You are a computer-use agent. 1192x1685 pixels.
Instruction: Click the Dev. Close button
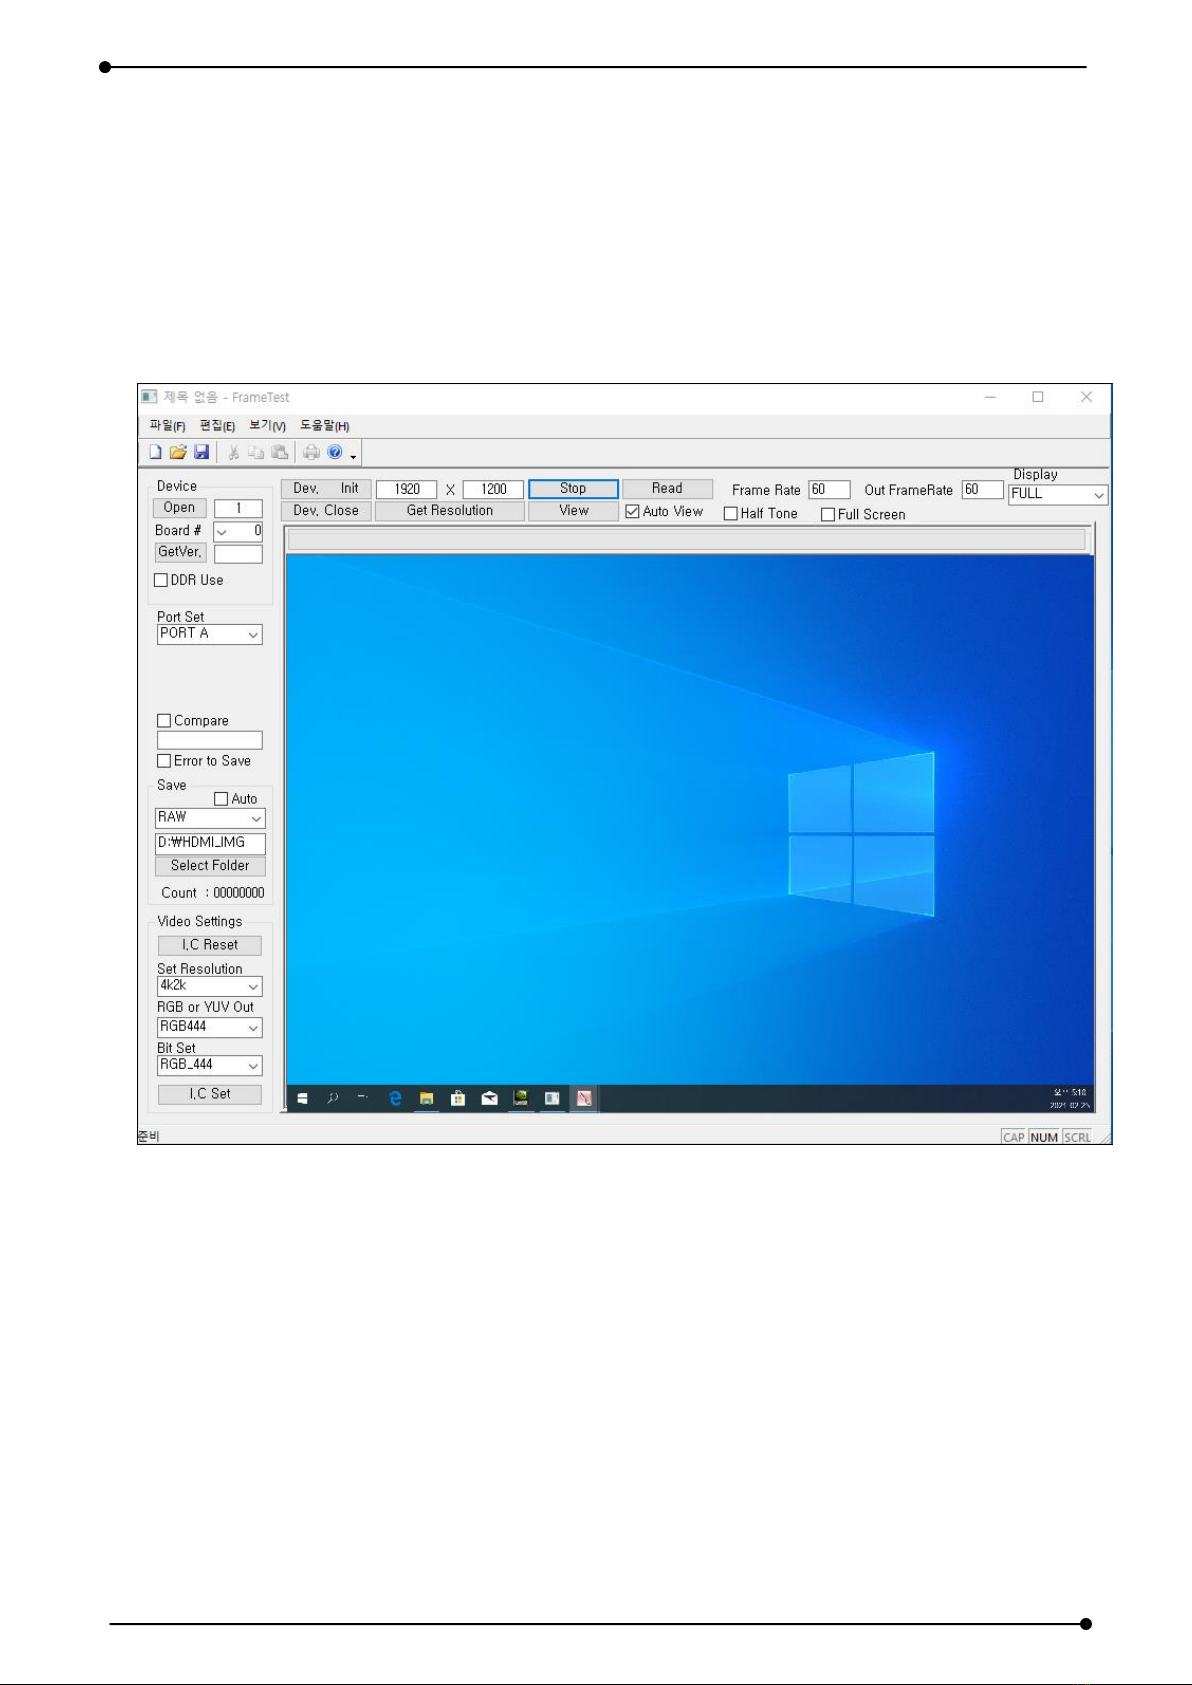pos(326,511)
